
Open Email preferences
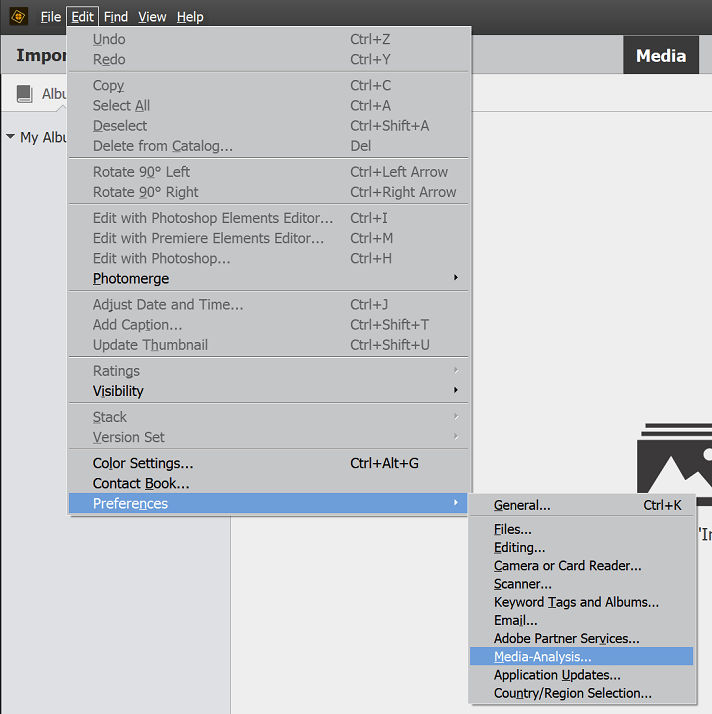pos(581,620)
